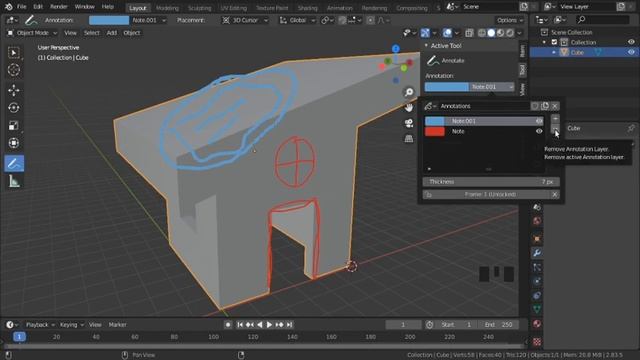This screenshot has width=640, height=360.
Task: Switch perspective/orthographic grid icon
Action: click(409, 139)
